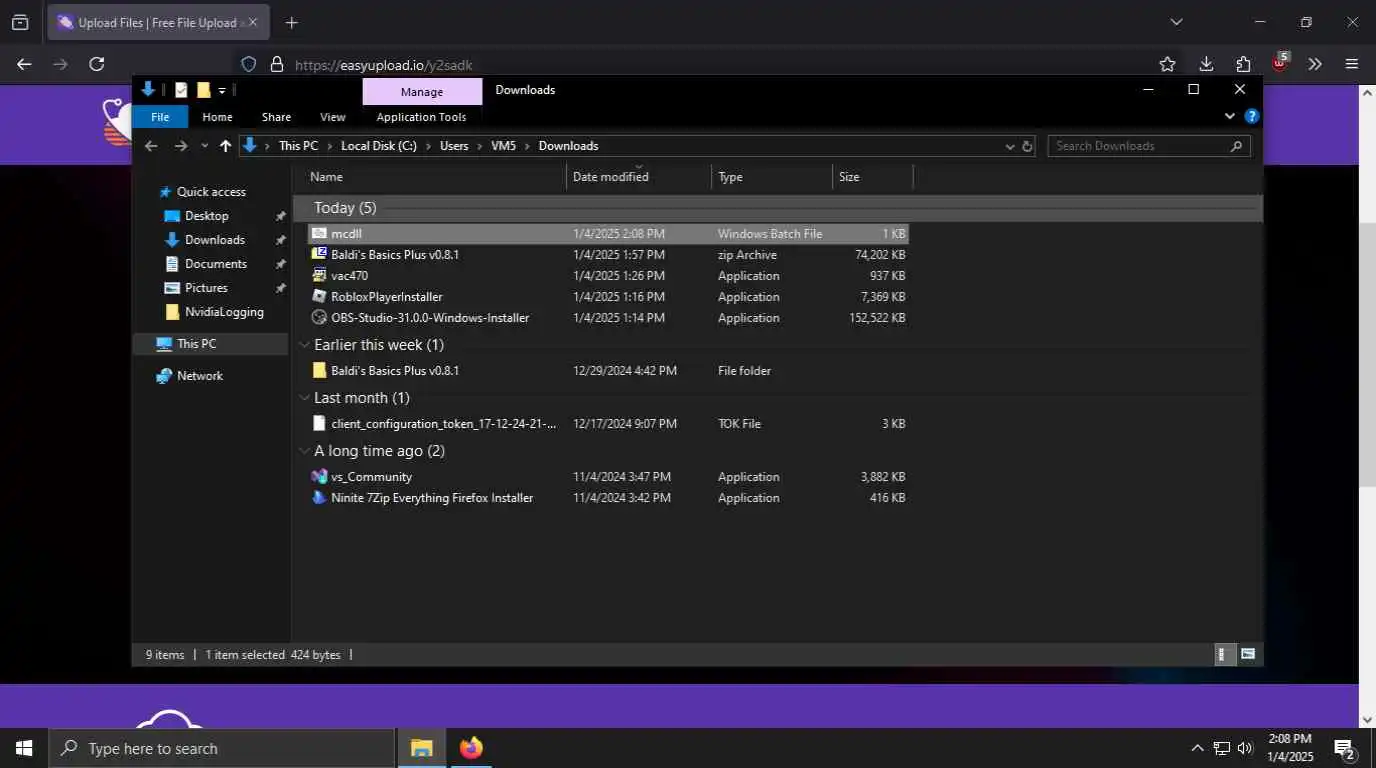Reload the Firefox page
1376x768 pixels.
pos(97,64)
